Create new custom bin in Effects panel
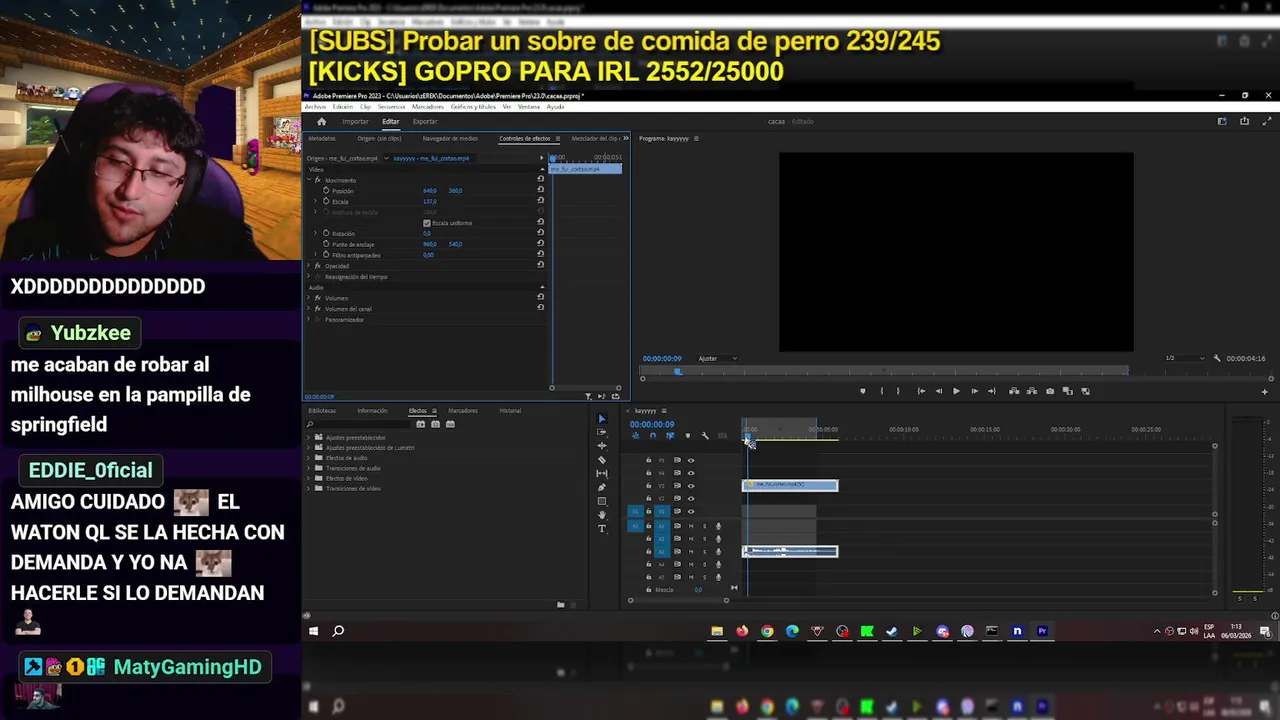 tap(560, 604)
